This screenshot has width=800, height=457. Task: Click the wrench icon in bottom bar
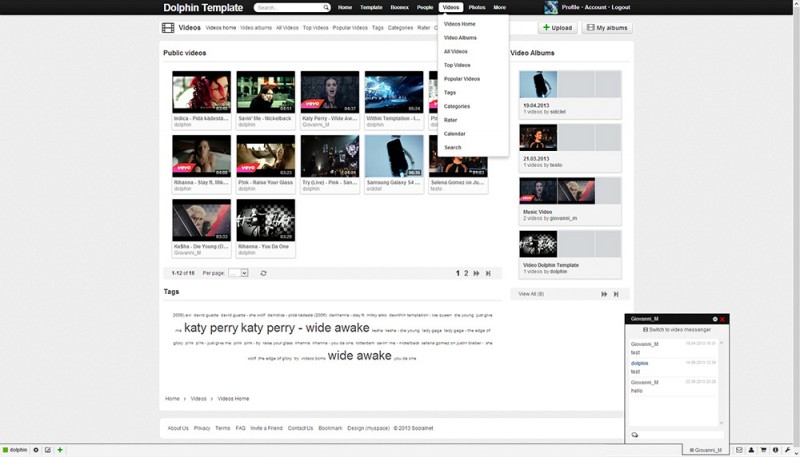(787, 450)
